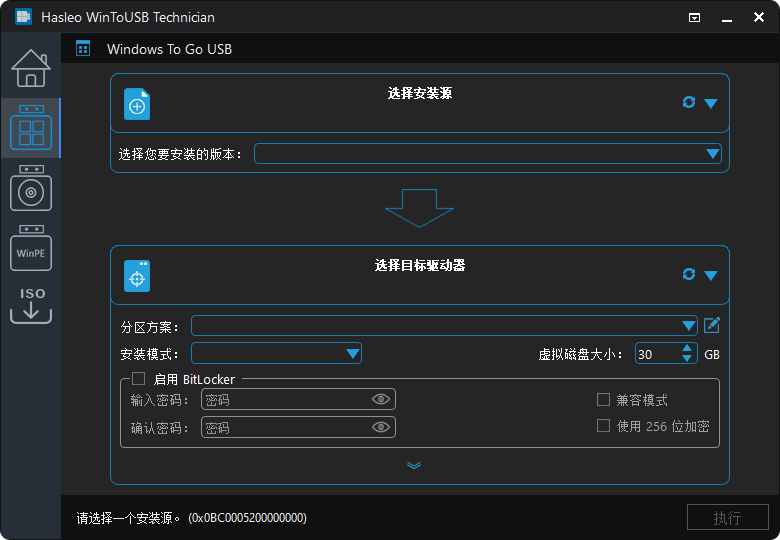Click the 选择您要安装的版本 label
The height and width of the screenshot is (540, 780).
tap(180, 154)
